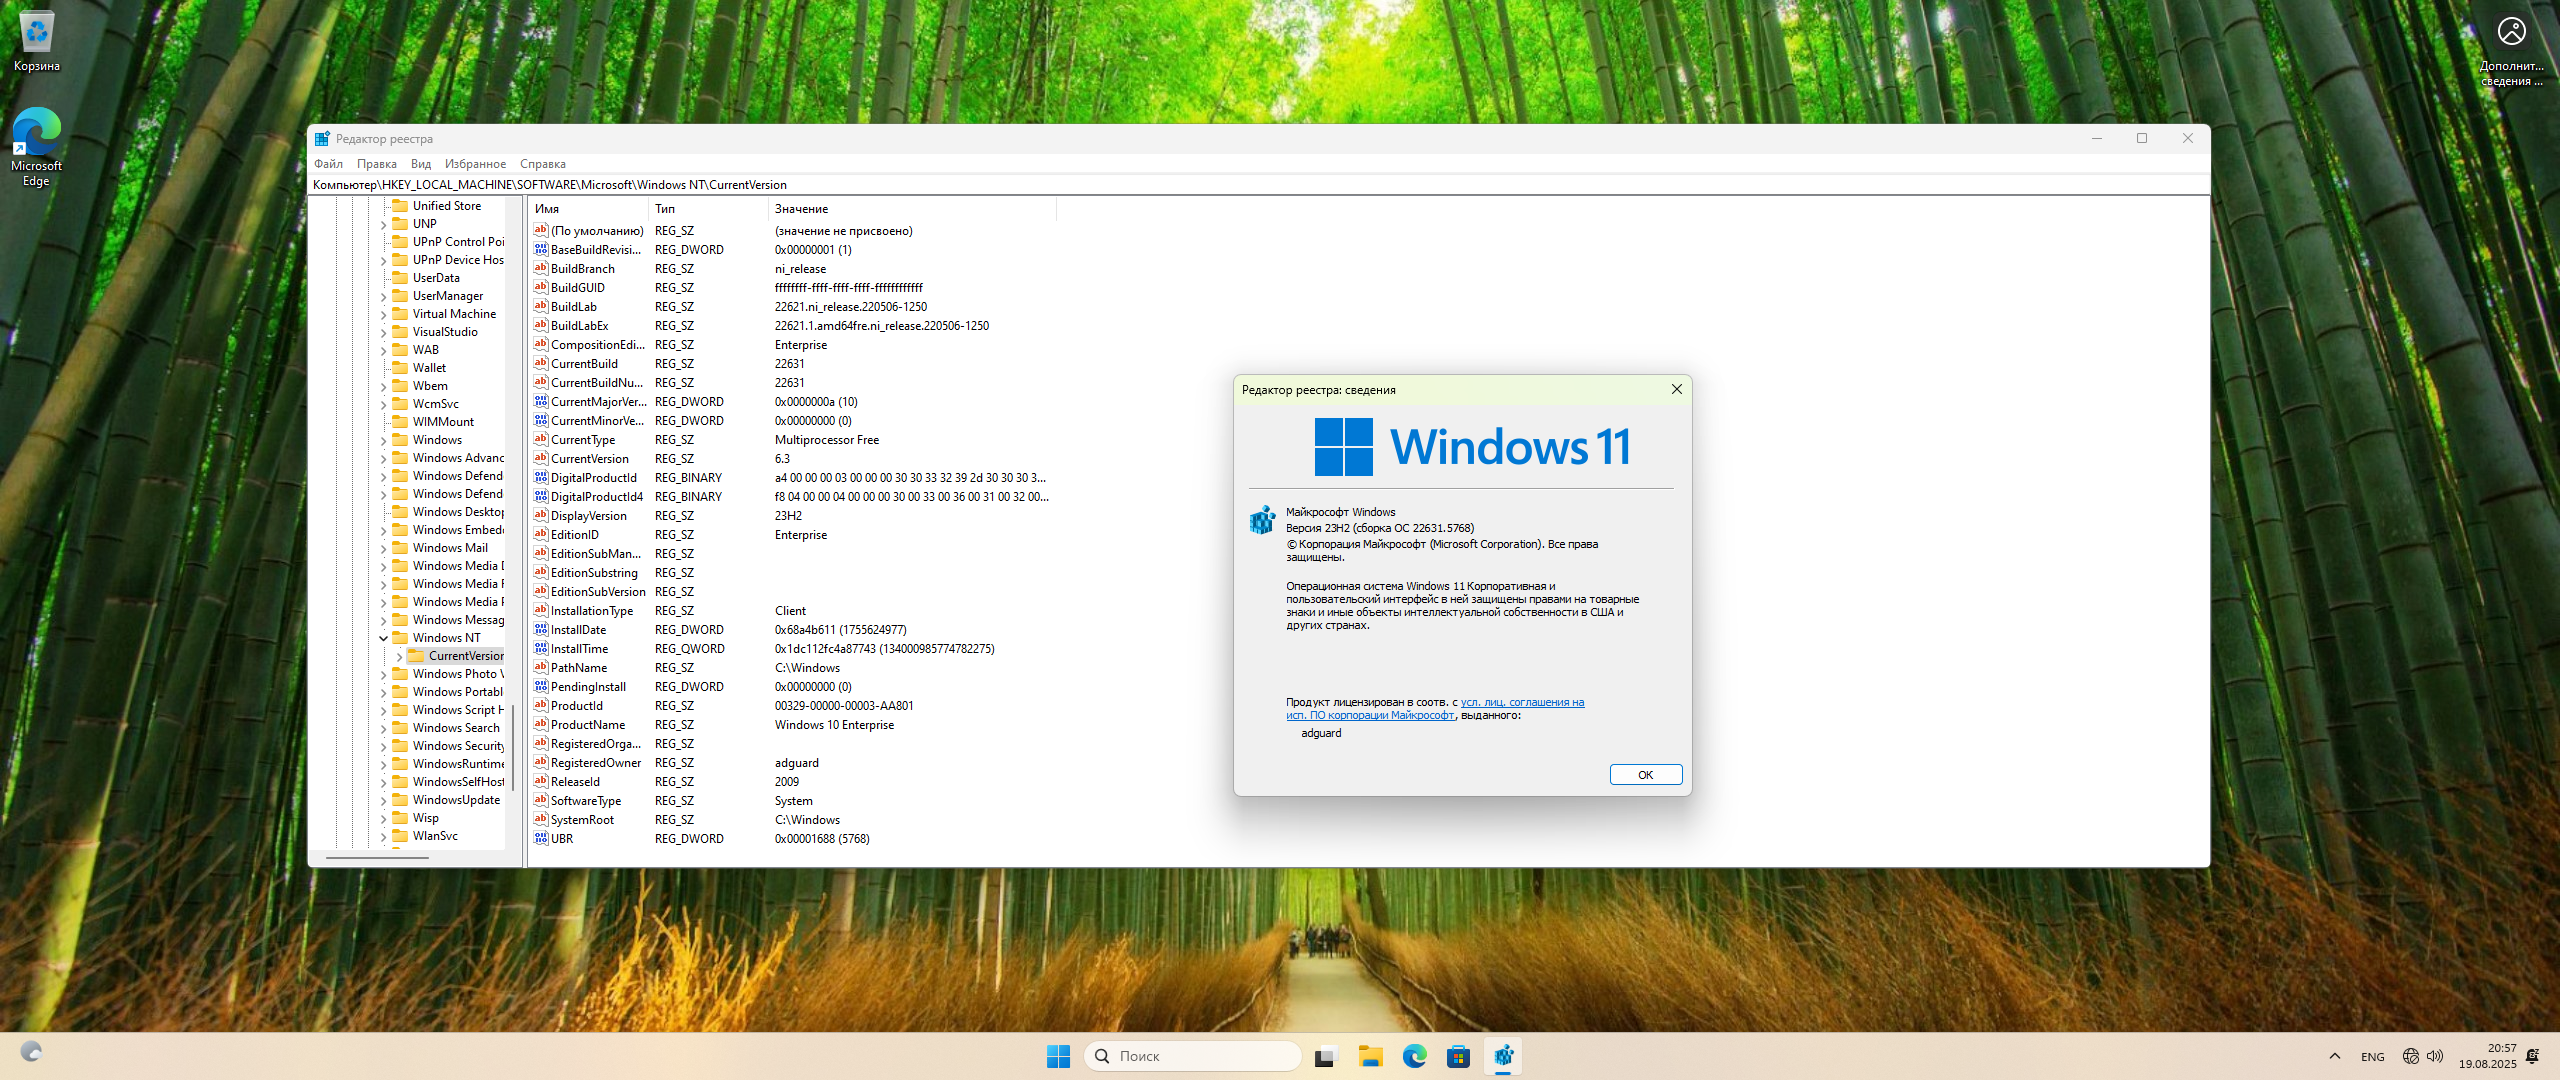The image size is (2560, 1080).
Task: Sort by the Тип column header
Action: [708, 209]
